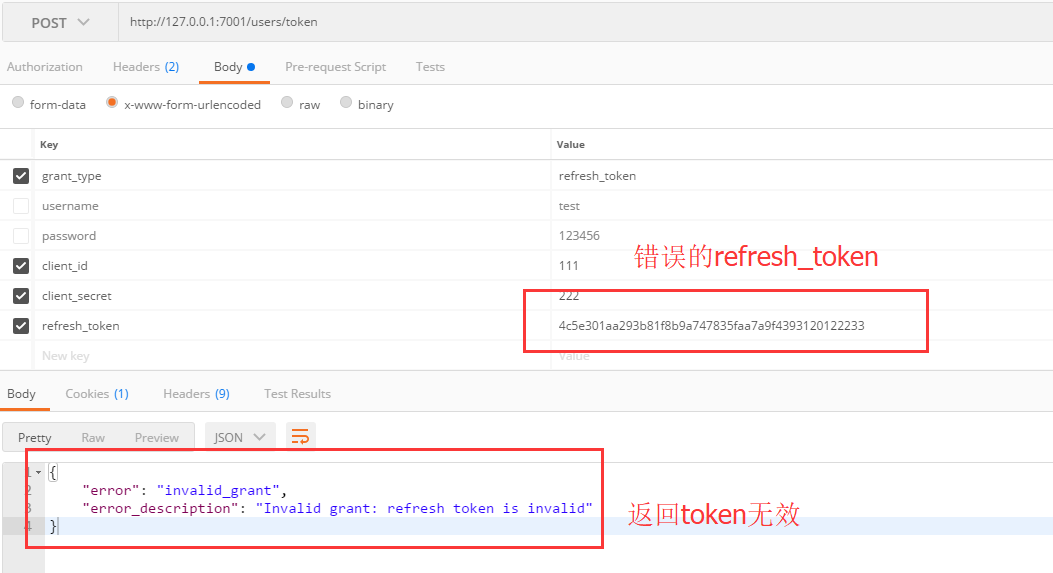Open the JSON format dropdown
This screenshot has height=573, width=1053.
[240, 437]
